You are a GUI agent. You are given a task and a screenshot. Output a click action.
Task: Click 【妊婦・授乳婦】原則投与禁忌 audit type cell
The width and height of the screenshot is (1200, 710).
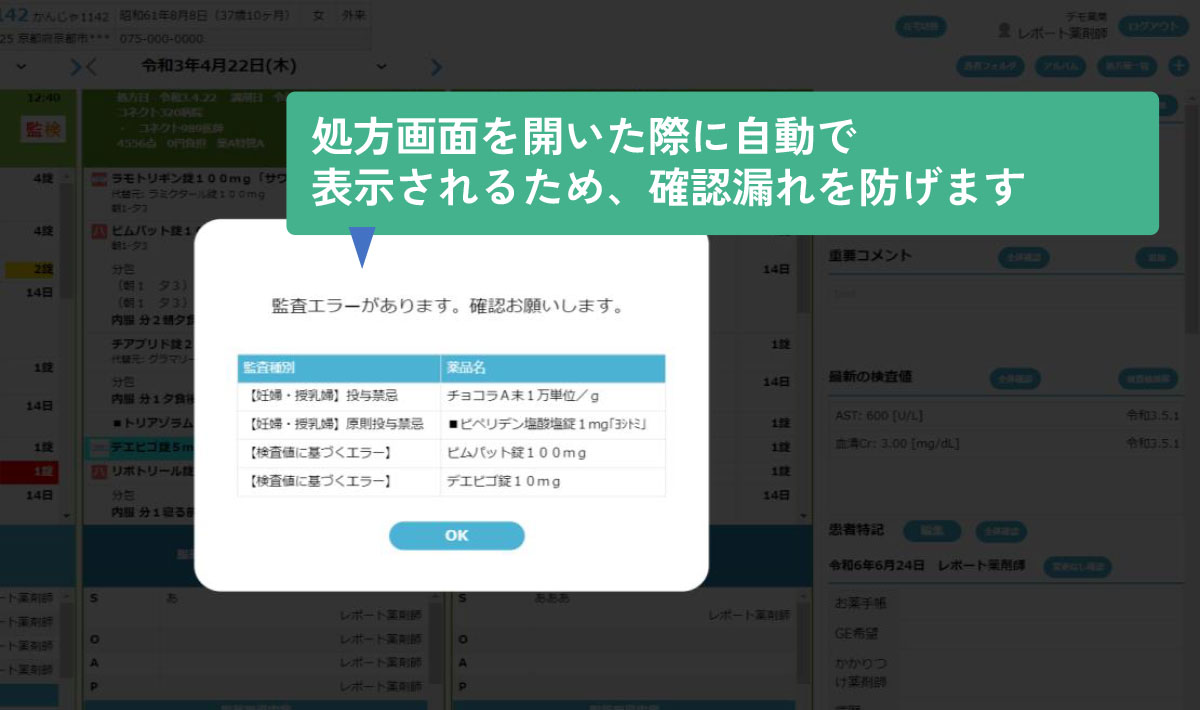click(339, 425)
